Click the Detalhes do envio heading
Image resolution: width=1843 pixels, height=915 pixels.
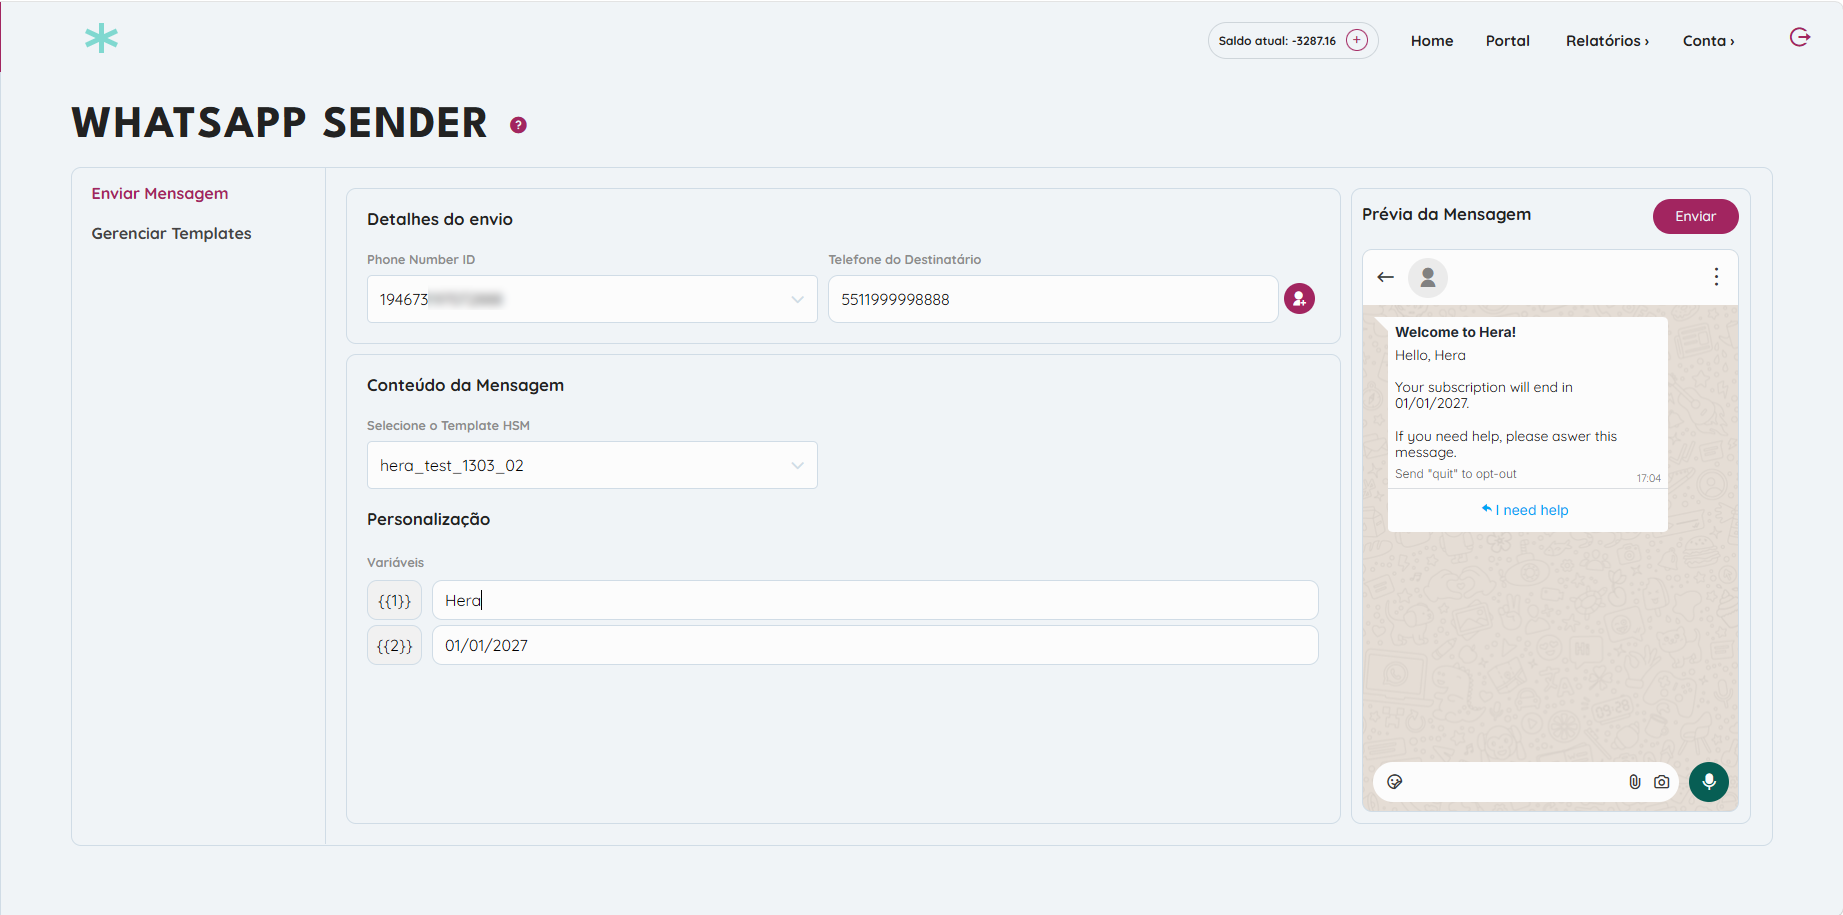coord(440,219)
